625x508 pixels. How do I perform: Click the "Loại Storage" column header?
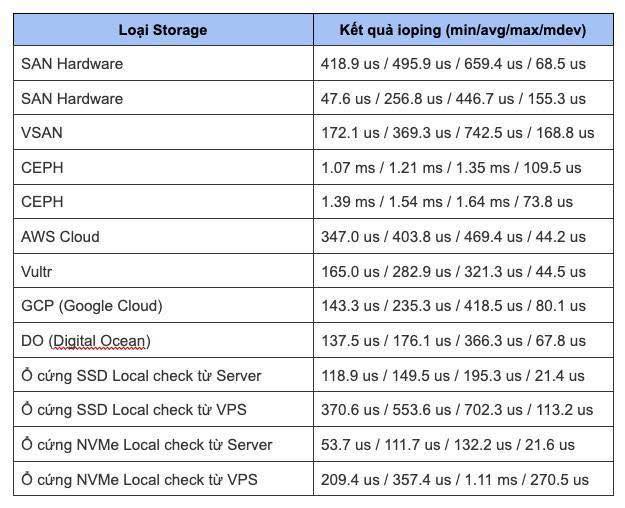162,29
